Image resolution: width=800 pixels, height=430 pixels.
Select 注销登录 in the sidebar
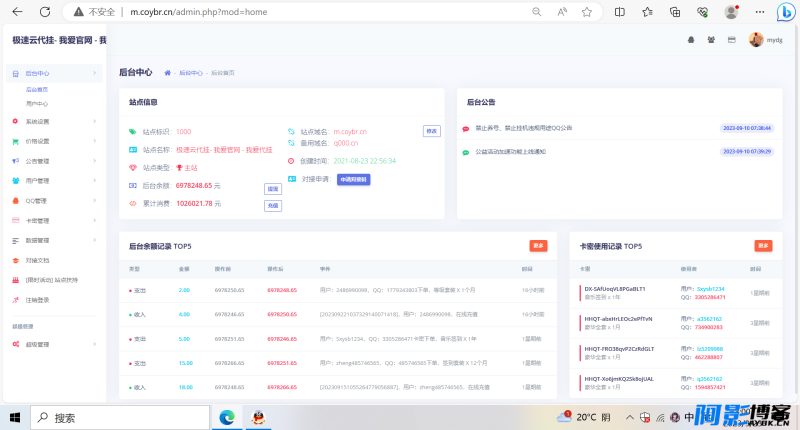[x=38, y=300]
